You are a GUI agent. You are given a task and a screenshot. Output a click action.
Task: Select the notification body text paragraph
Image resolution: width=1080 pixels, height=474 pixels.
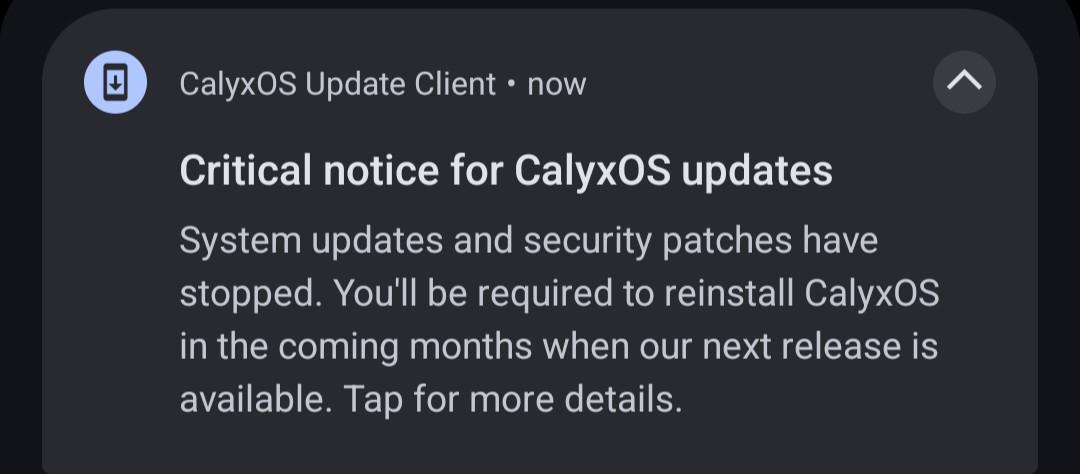(x=559, y=320)
